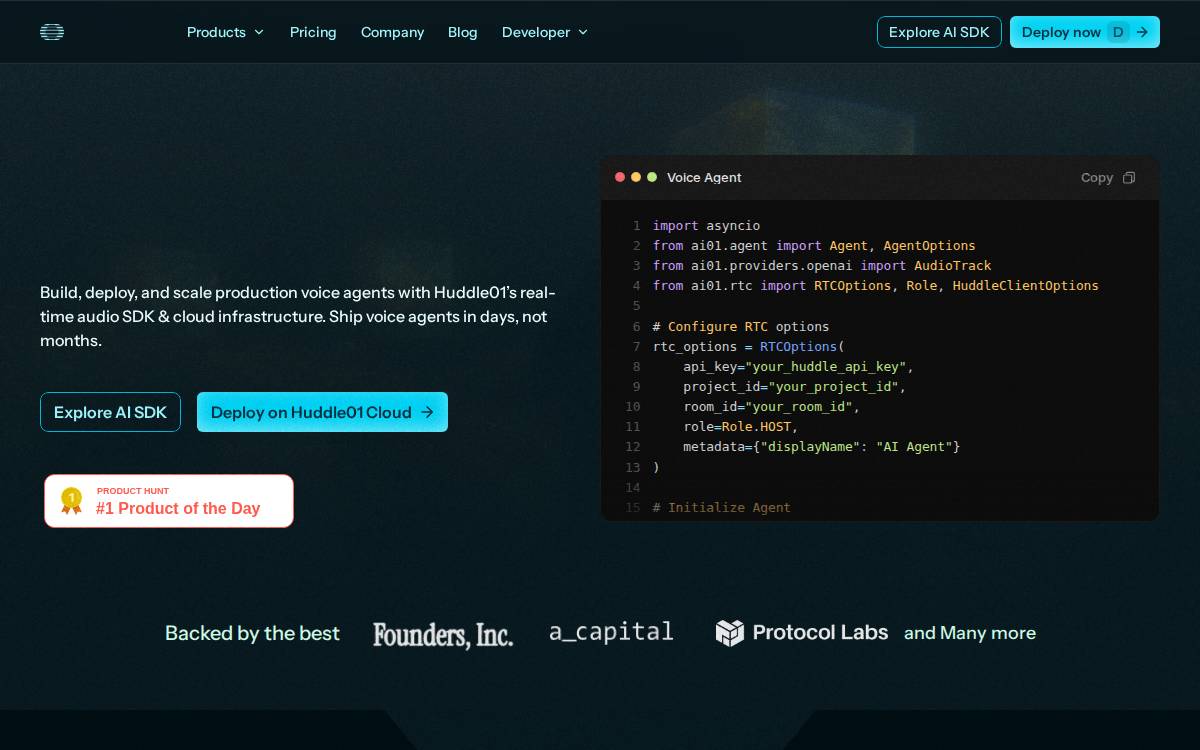This screenshot has width=1200, height=750.
Task: Click the Protocol Labs cube icon
Action: pos(730,633)
